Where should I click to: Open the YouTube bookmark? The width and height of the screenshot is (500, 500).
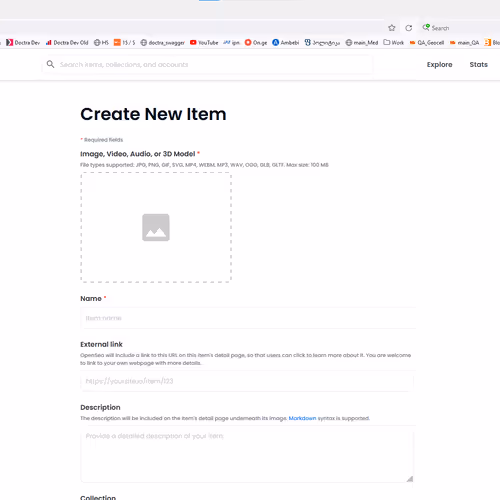click(204, 43)
